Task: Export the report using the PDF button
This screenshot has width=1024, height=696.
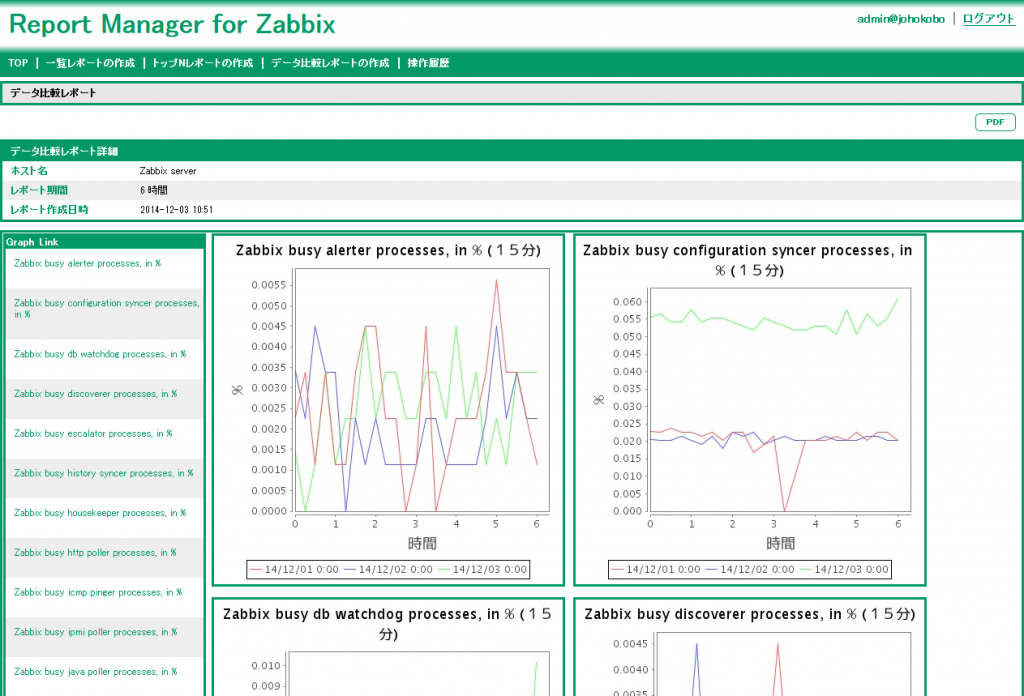Action: [994, 121]
